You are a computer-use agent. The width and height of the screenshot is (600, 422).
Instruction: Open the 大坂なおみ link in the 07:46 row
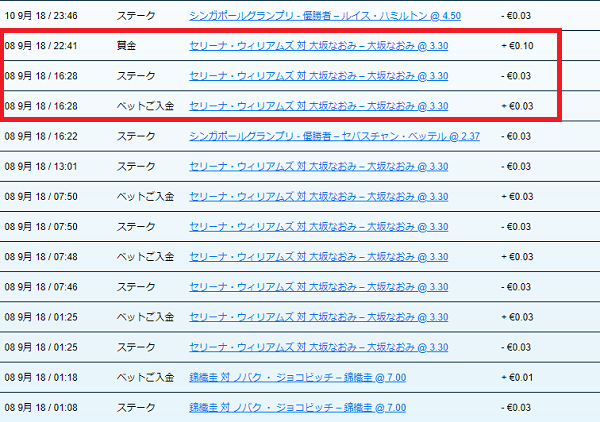click(x=319, y=287)
